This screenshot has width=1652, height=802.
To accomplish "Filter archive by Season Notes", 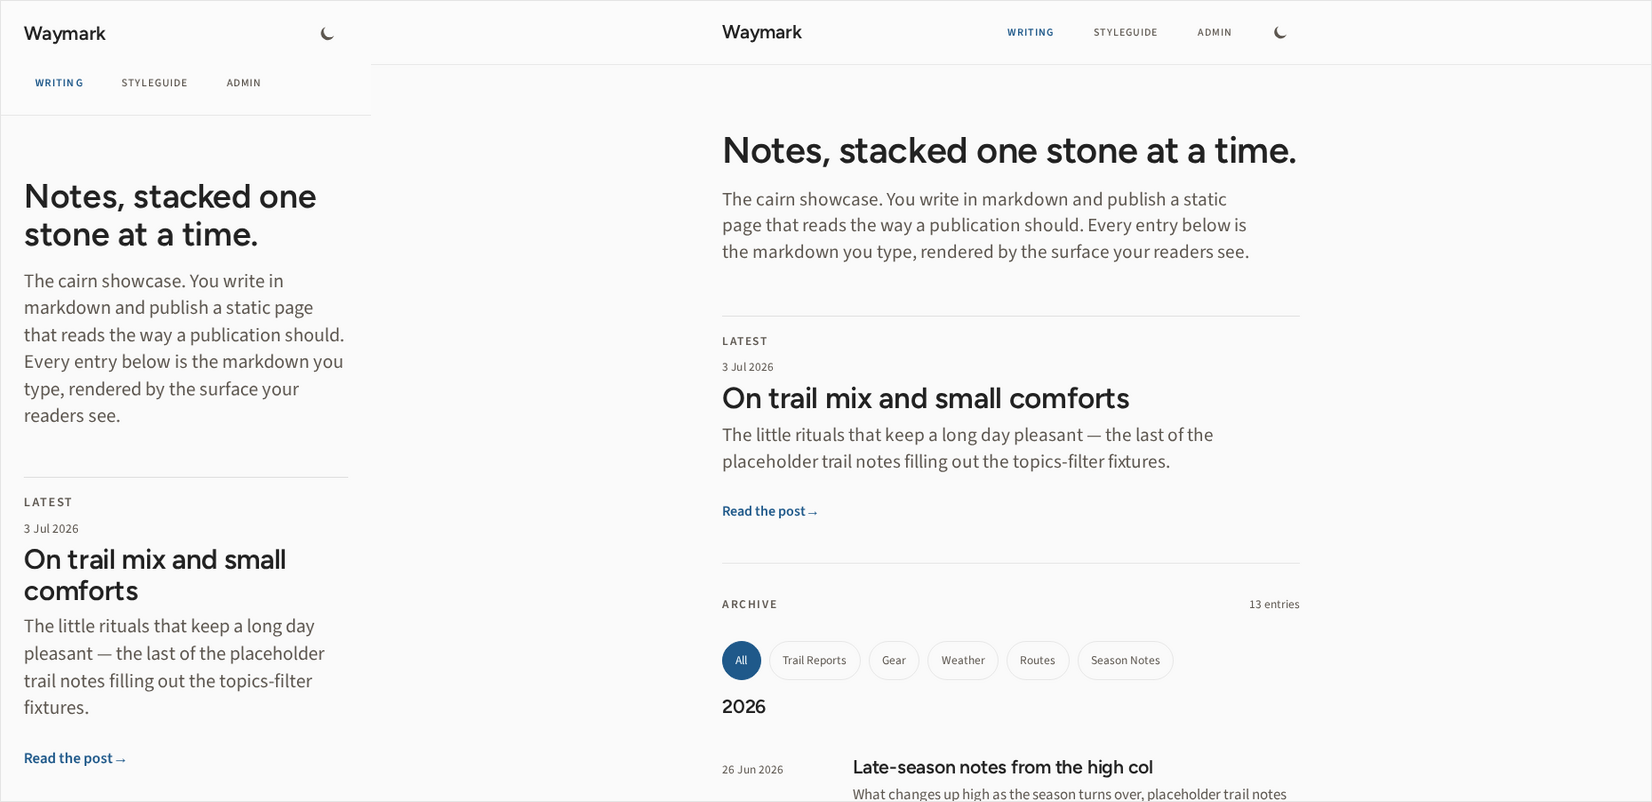I will point(1125,661).
